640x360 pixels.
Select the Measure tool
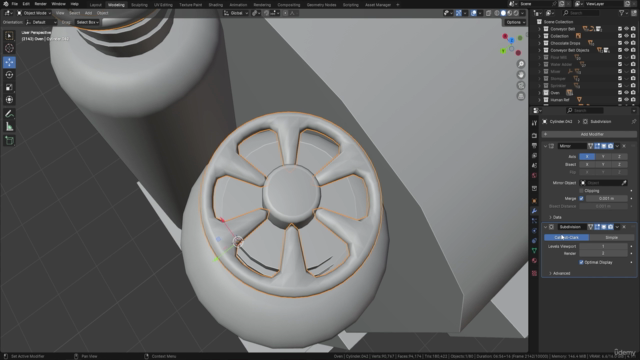pyautogui.click(x=9, y=127)
